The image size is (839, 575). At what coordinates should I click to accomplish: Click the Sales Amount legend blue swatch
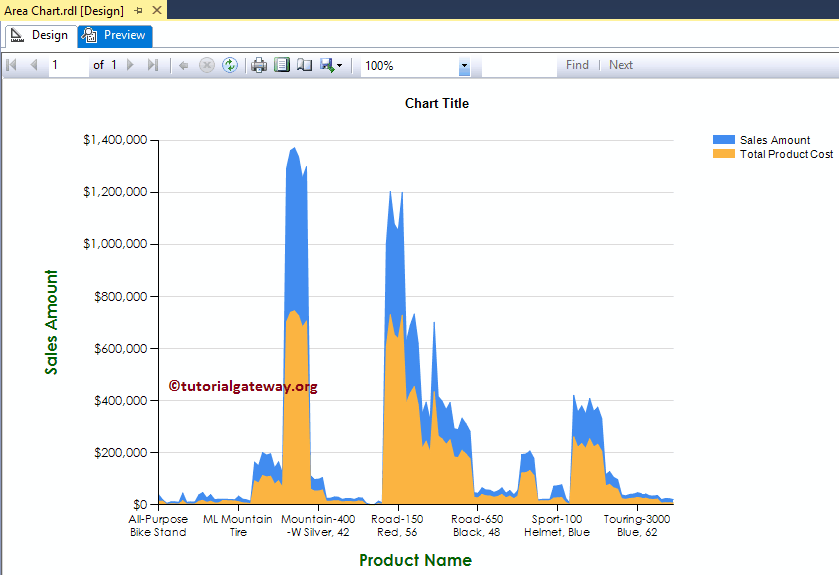(x=723, y=140)
